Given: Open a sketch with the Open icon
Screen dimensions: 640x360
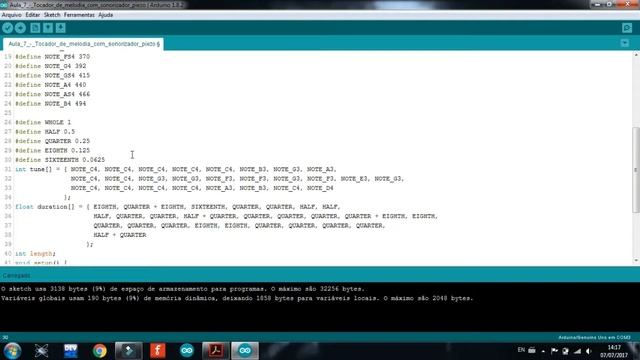Looking at the screenshot, I should tap(48, 28).
